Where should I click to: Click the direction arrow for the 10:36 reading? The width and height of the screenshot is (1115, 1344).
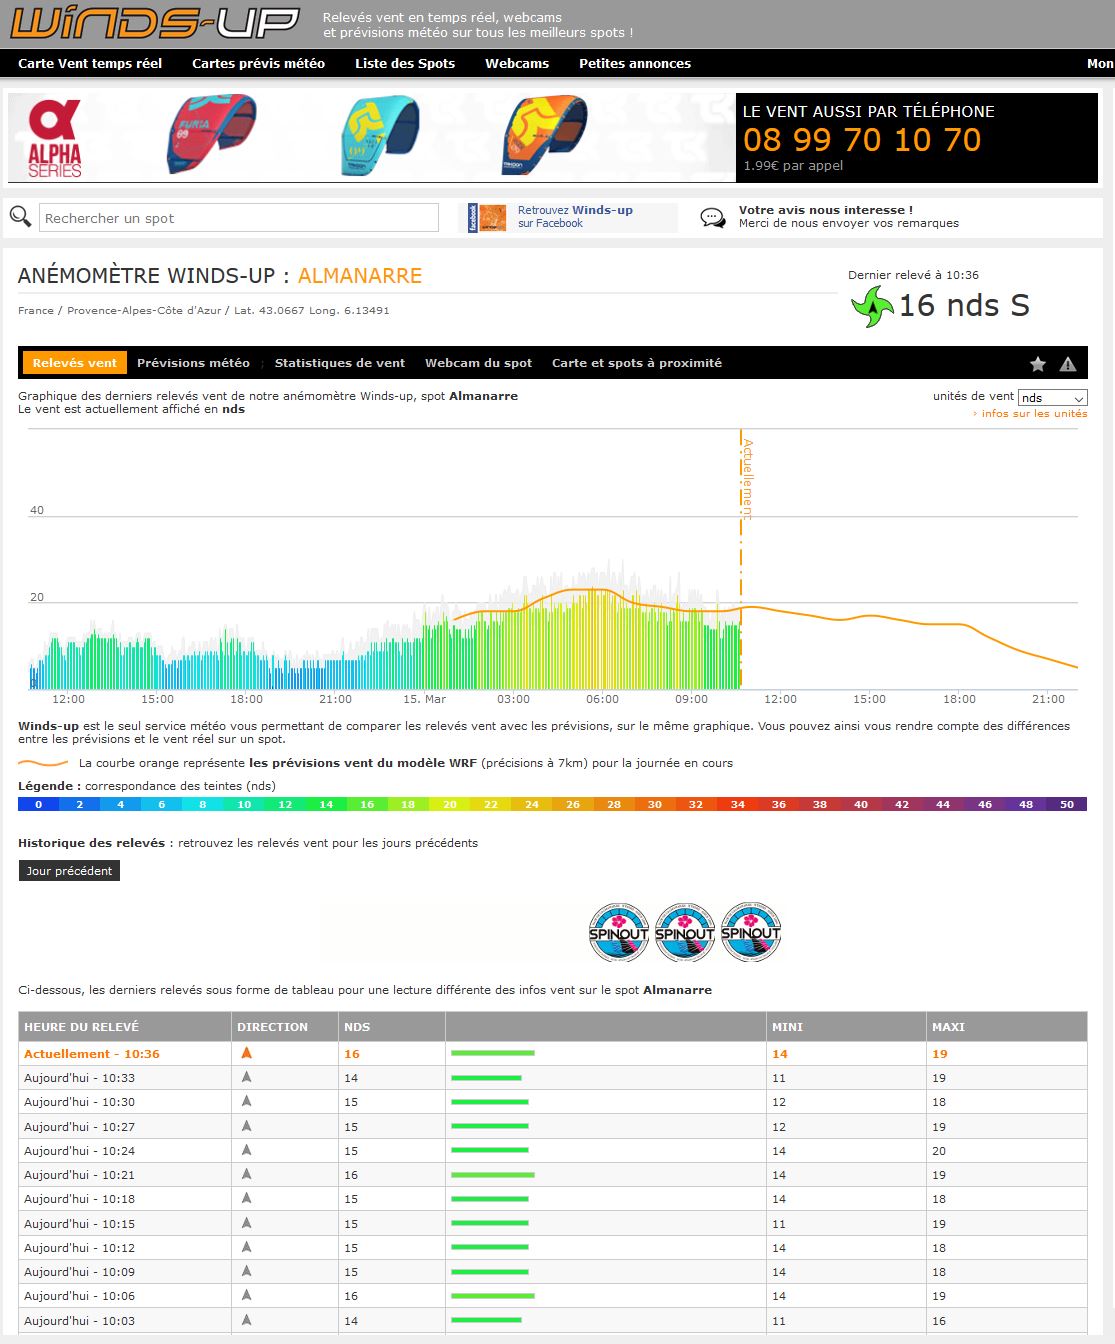[x=246, y=1053]
